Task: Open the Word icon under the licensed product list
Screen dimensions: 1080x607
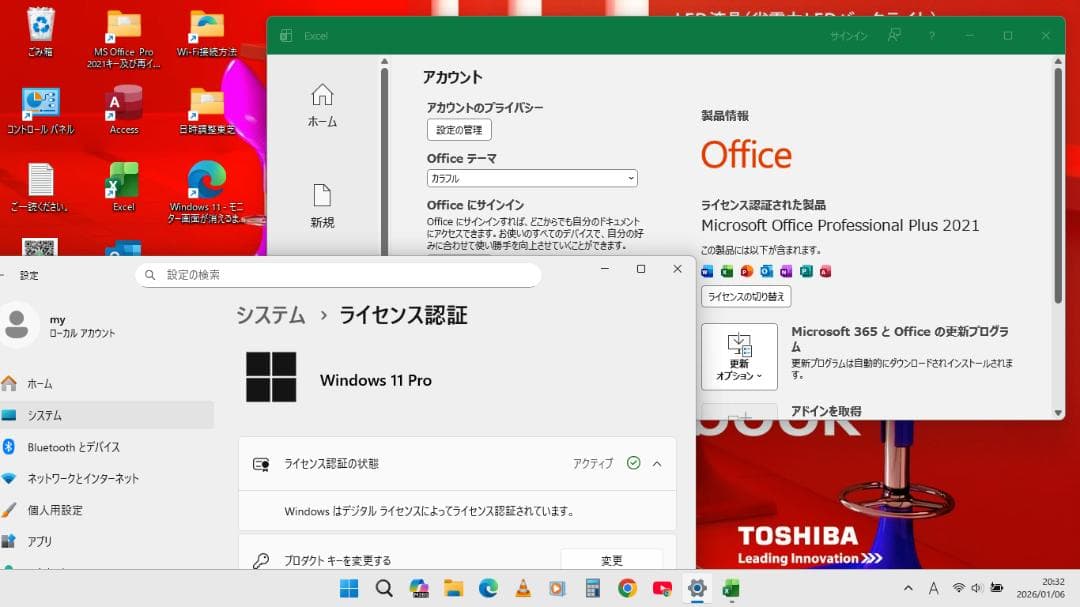Action: (x=707, y=271)
